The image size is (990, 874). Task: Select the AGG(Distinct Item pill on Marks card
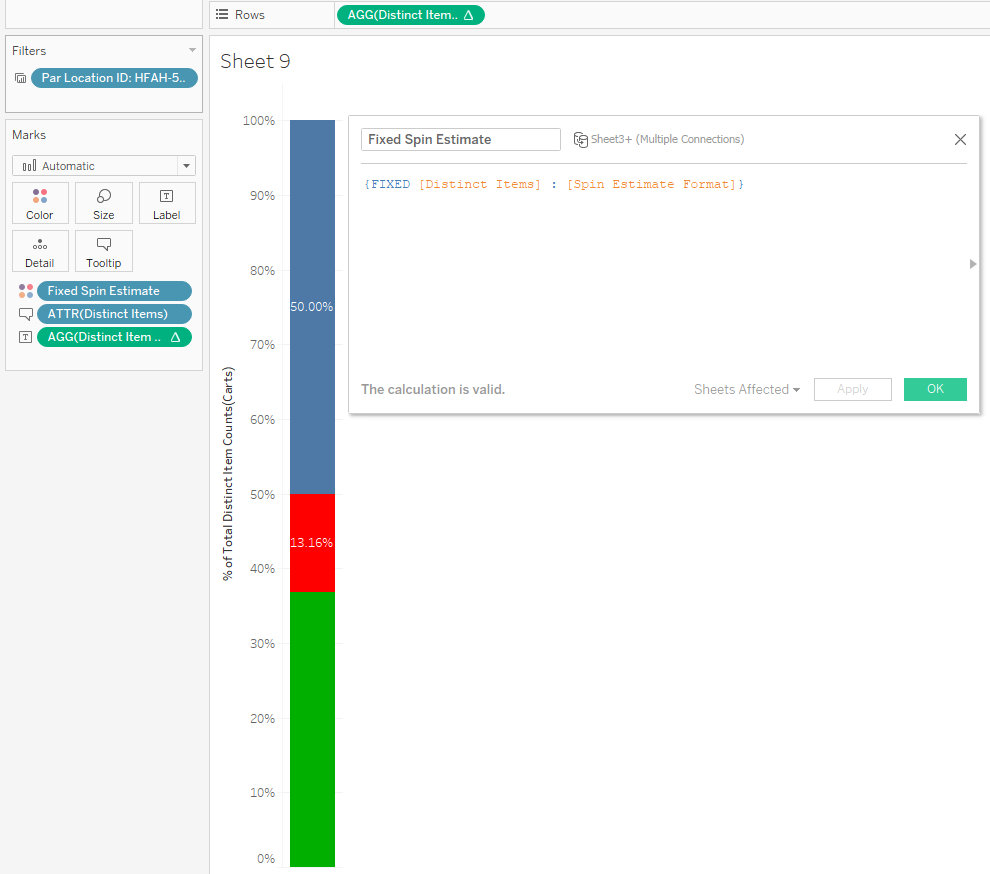click(x=114, y=337)
